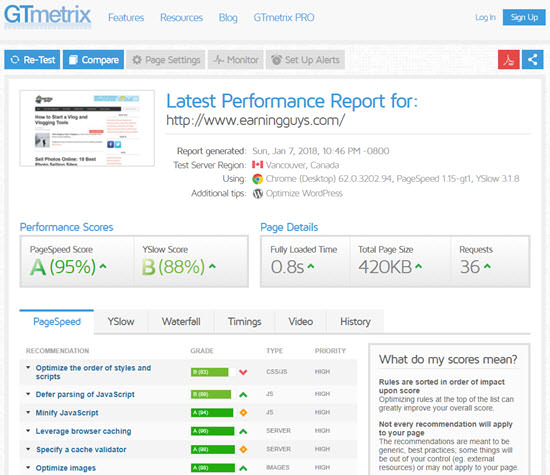Click the Leverage browser caching link
The image size is (550, 475).
(x=83, y=431)
